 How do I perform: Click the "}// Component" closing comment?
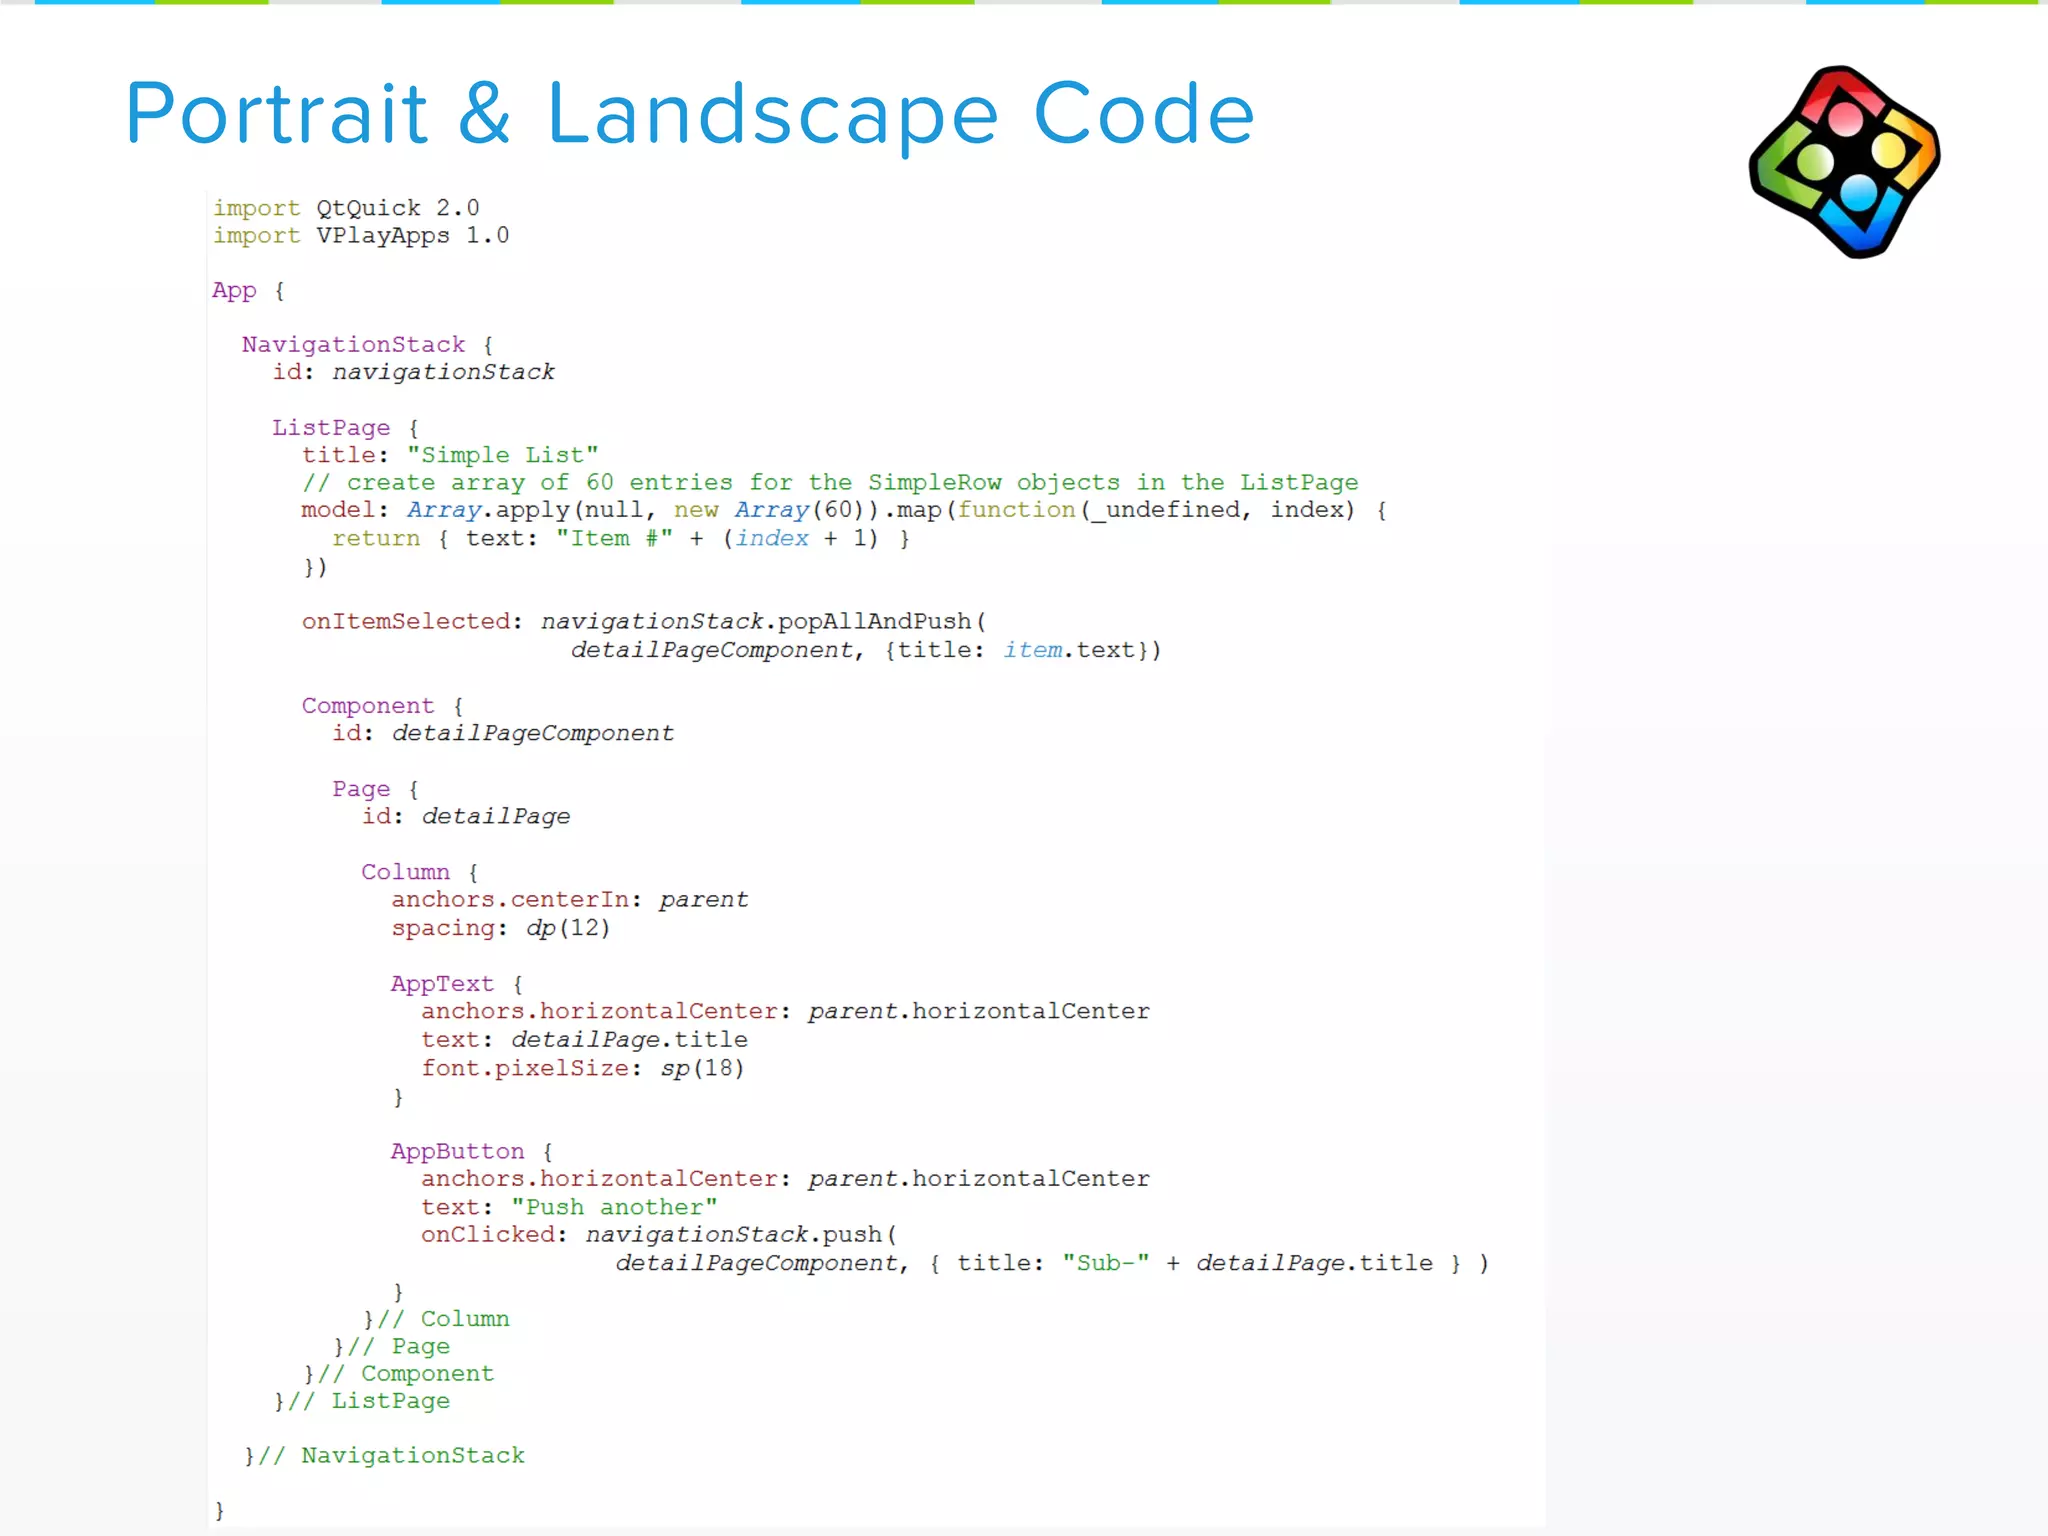pyautogui.click(x=399, y=1374)
